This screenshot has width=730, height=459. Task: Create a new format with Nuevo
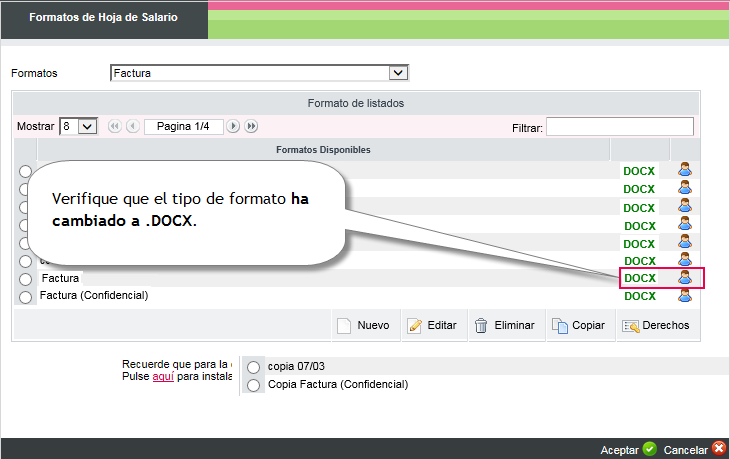pos(366,325)
